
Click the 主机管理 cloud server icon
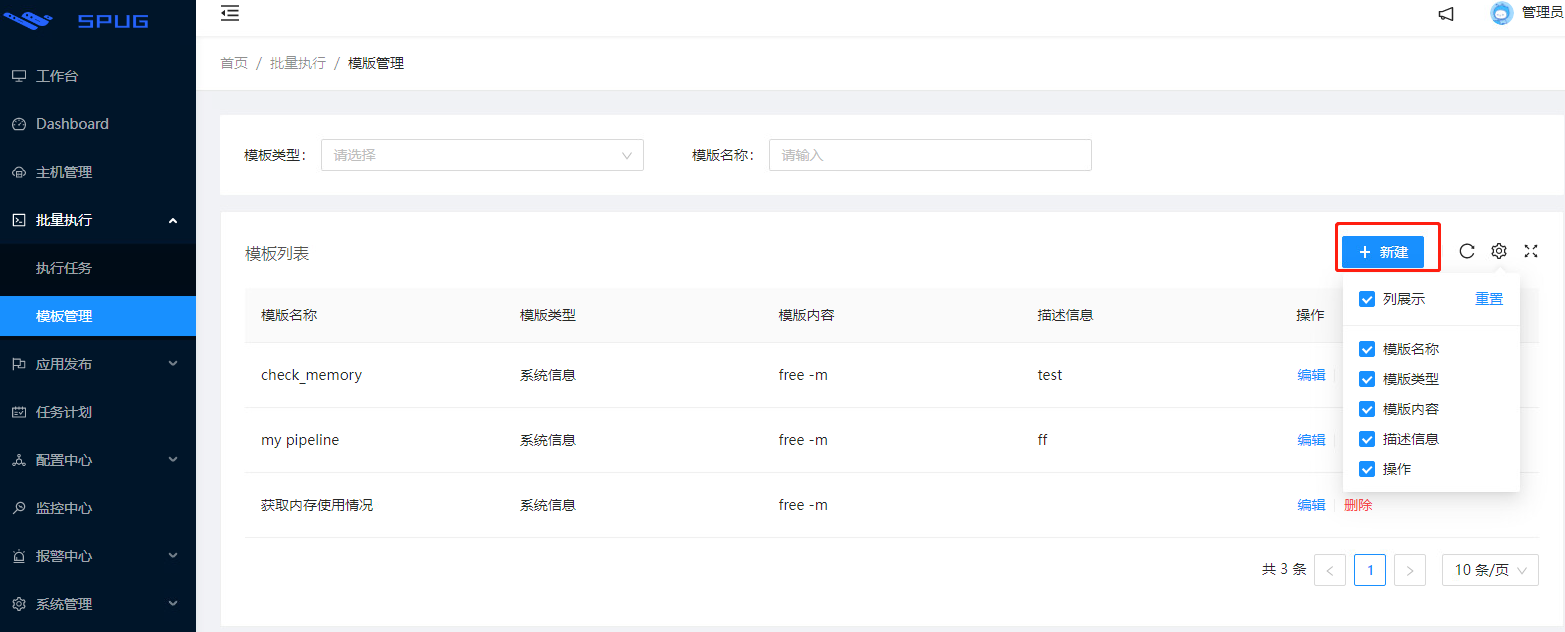click(x=19, y=172)
